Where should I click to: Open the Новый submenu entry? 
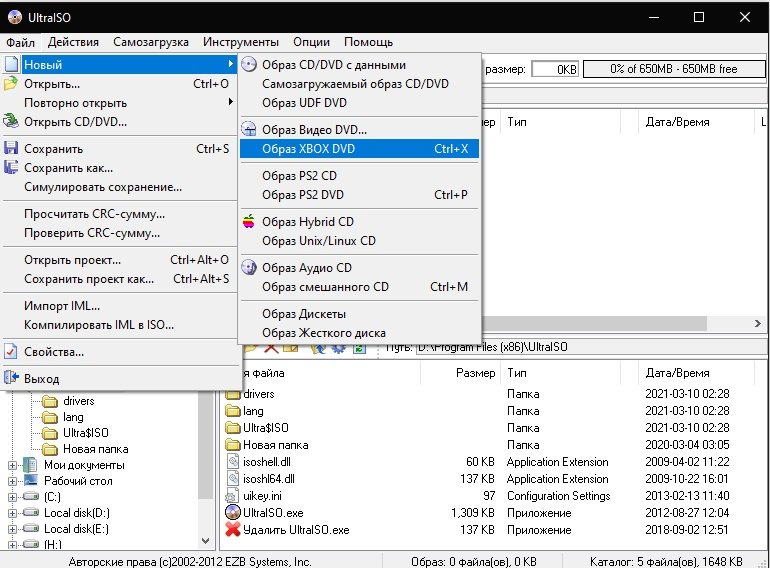point(120,65)
